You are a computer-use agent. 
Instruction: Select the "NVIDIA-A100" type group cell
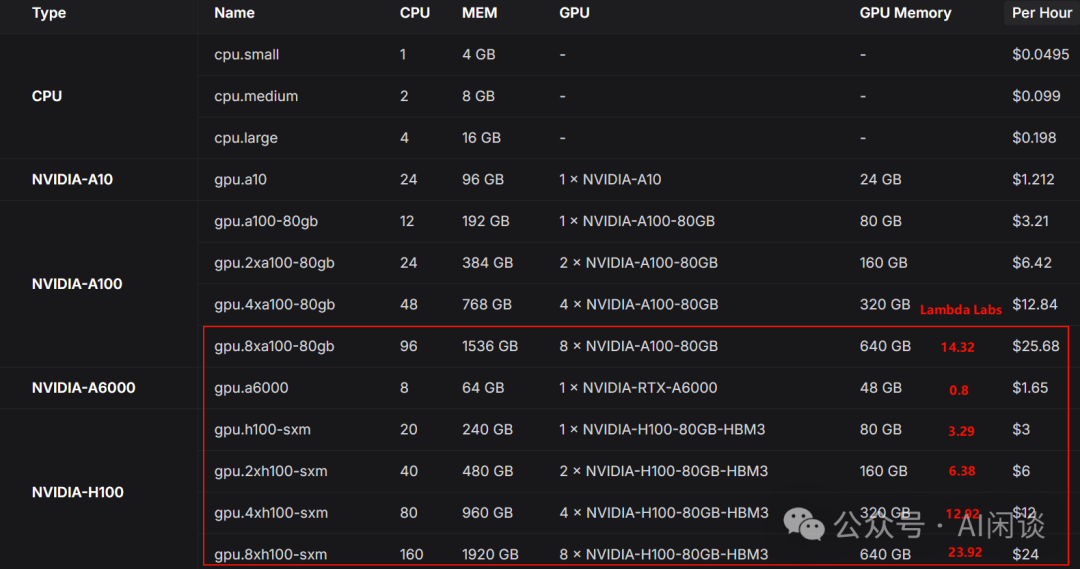click(x=77, y=284)
